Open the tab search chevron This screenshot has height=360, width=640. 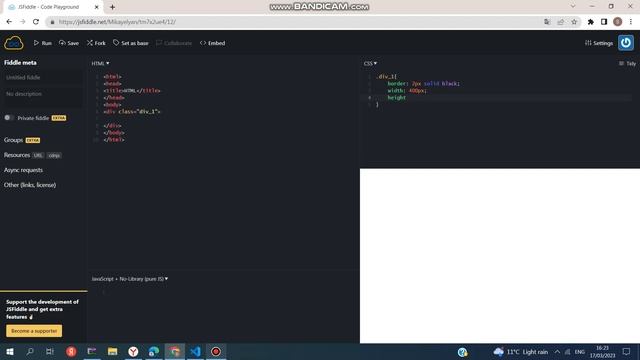573,6
